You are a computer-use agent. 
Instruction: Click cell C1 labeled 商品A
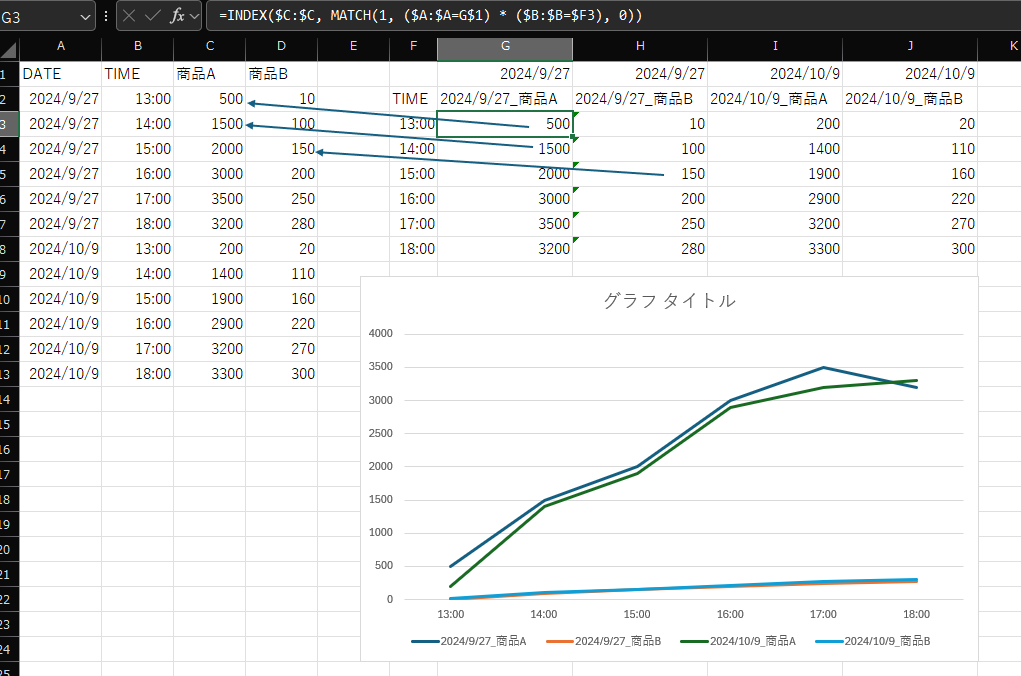(210, 74)
